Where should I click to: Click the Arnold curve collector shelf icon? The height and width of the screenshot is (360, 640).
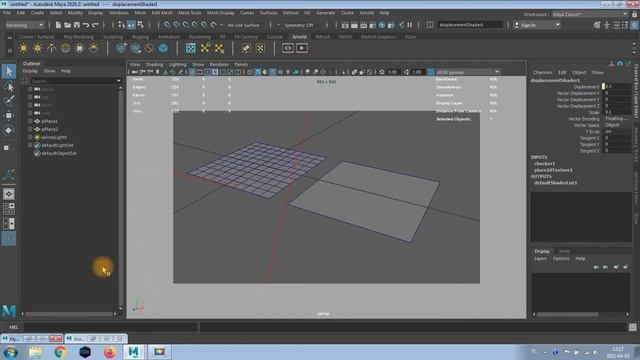click(149, 48)
